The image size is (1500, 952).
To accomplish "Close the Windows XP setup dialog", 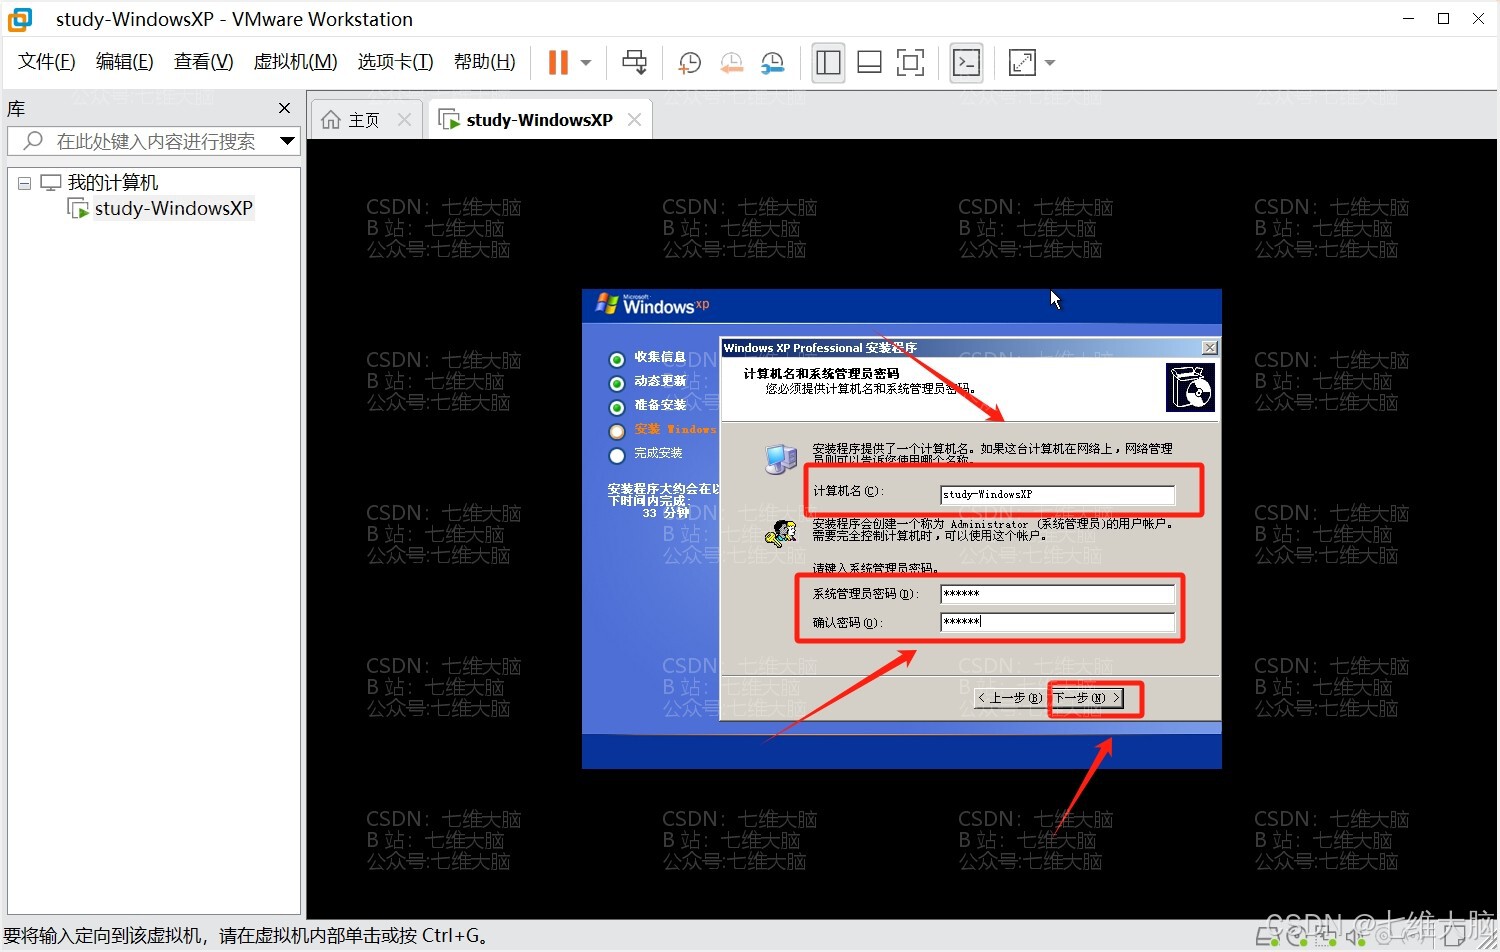I will pos(1209,348).
